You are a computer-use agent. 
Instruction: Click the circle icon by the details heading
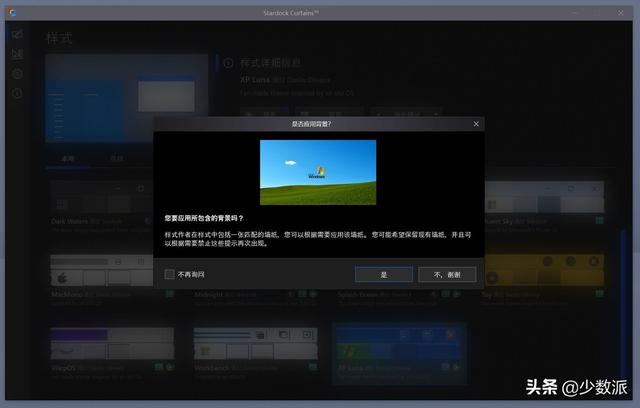click(229, 63)
